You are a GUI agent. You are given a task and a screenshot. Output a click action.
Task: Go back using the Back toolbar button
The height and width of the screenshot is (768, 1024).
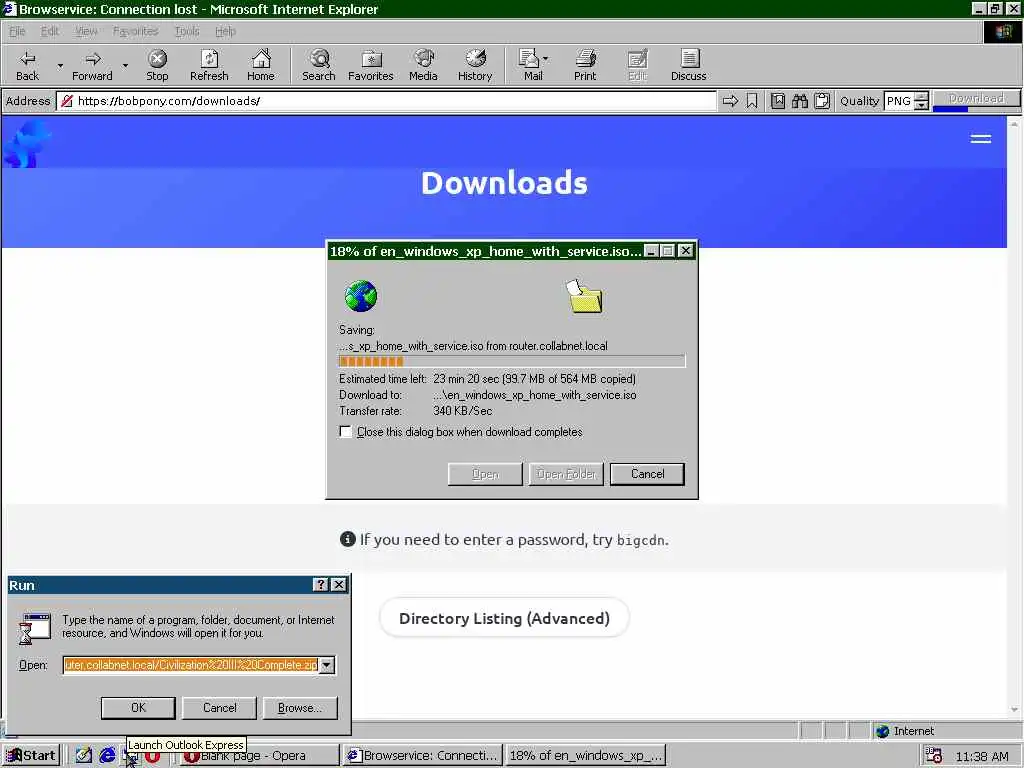(27, 65)
